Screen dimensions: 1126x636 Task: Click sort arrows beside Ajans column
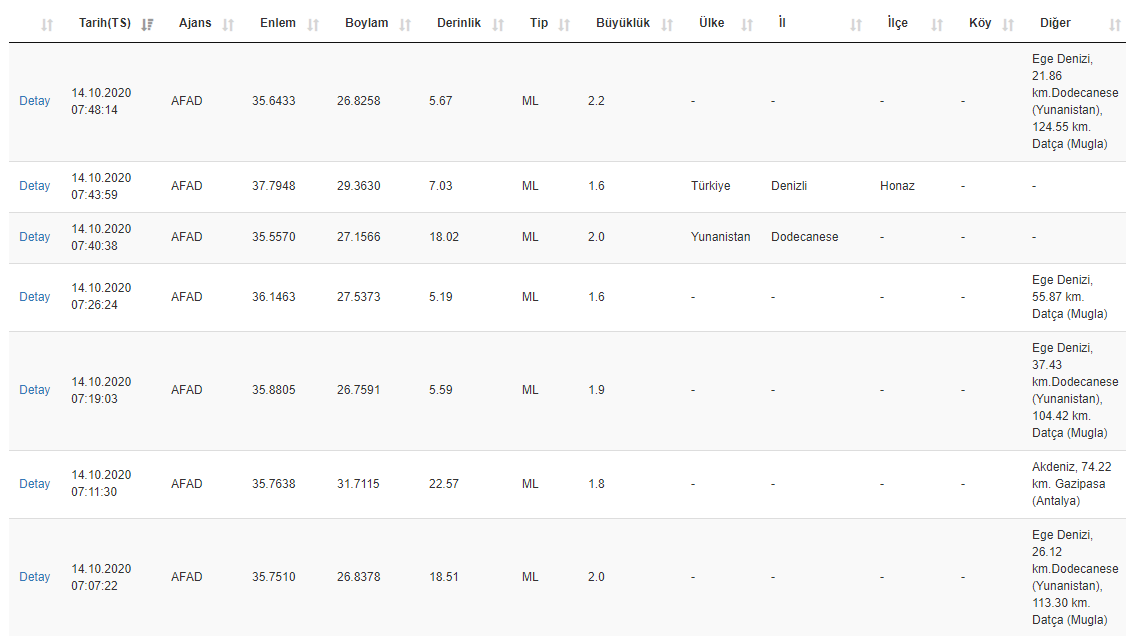point(228,24)
